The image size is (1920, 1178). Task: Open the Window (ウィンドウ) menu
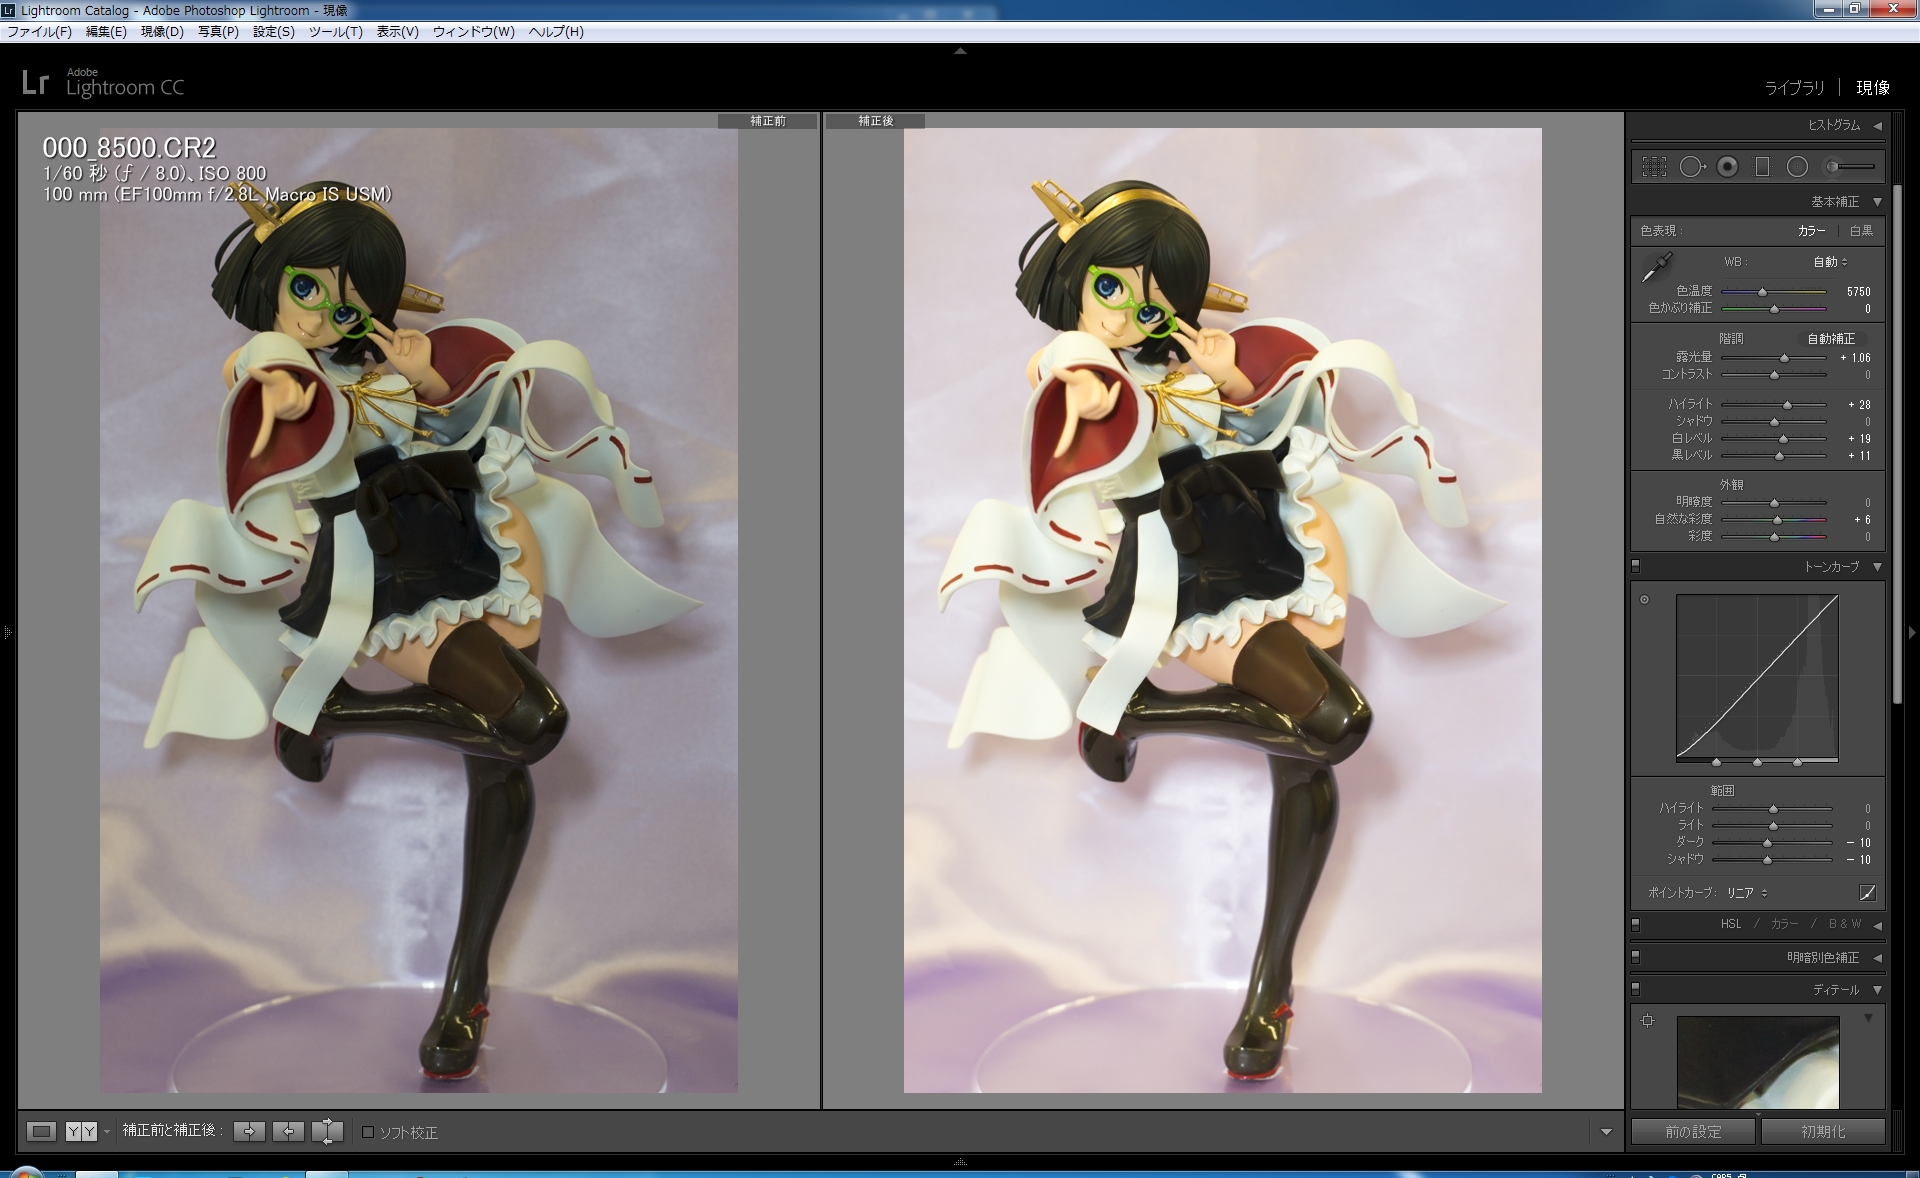(473, 32)
